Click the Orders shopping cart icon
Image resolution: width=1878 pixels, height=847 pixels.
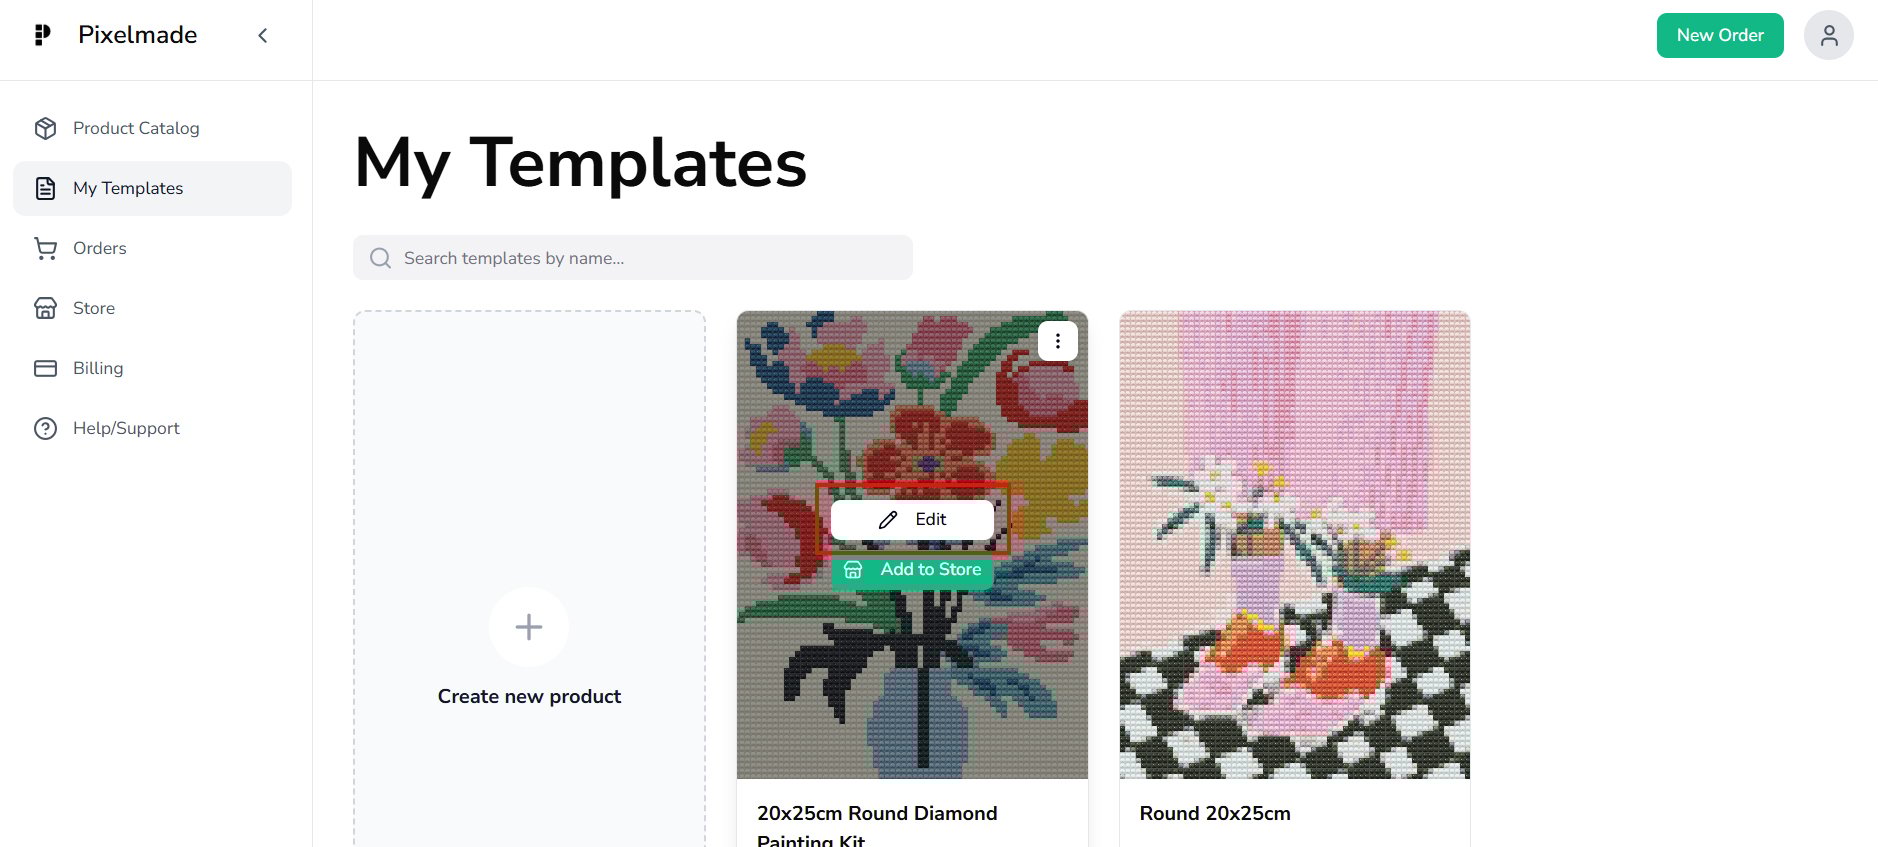(x=45, y=248)
